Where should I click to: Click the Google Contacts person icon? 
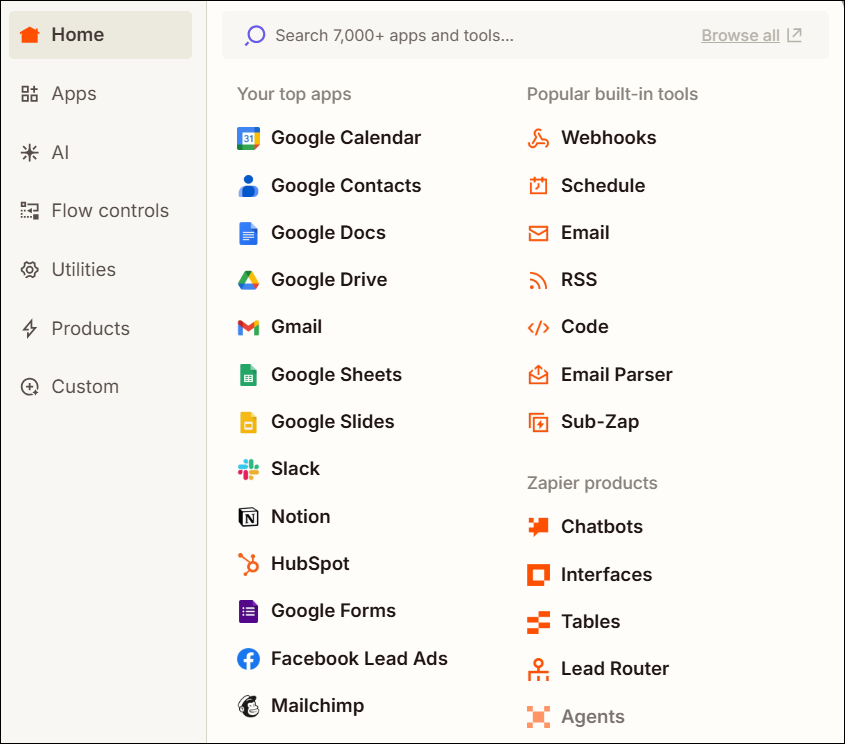[x=248, y=186]
